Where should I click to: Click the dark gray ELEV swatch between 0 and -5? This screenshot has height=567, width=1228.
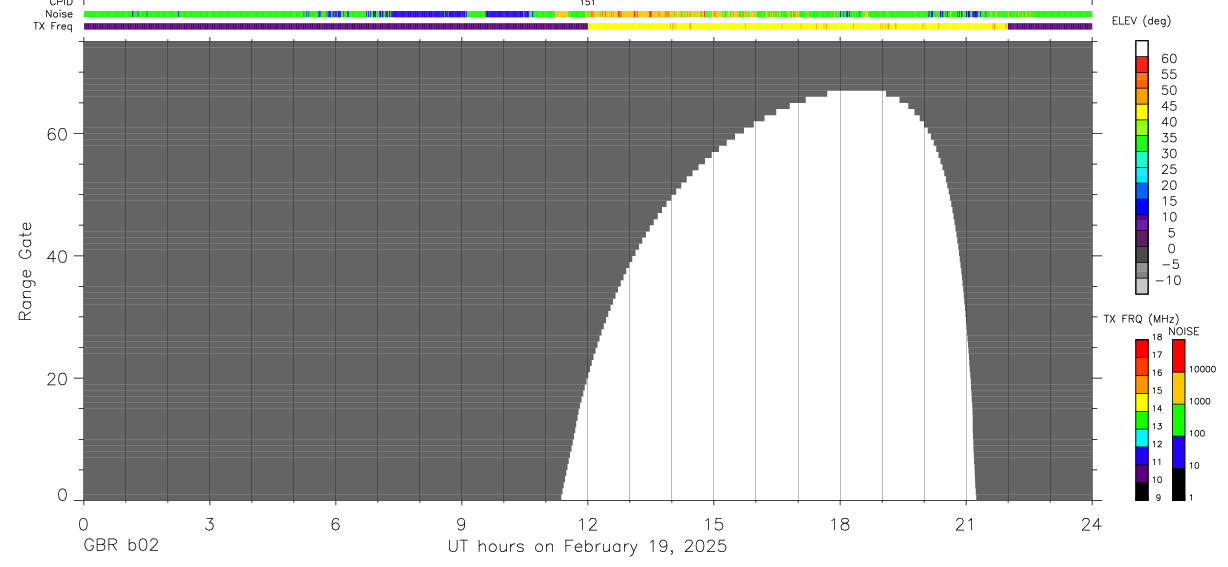click(x=1141, y=254)
